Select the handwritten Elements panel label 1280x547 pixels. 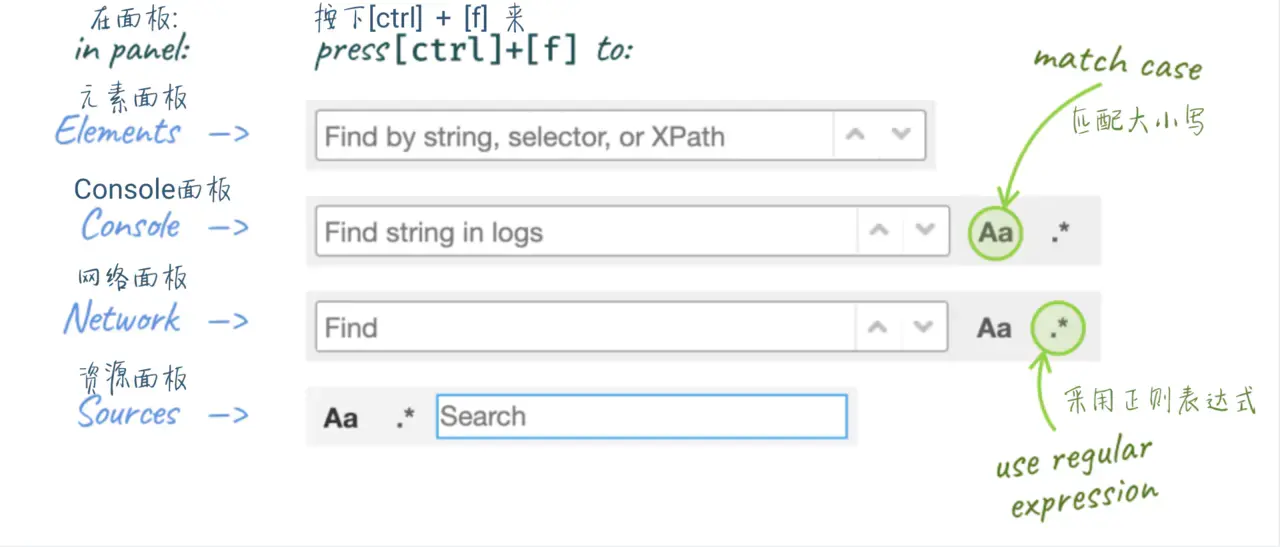point(118,132)
